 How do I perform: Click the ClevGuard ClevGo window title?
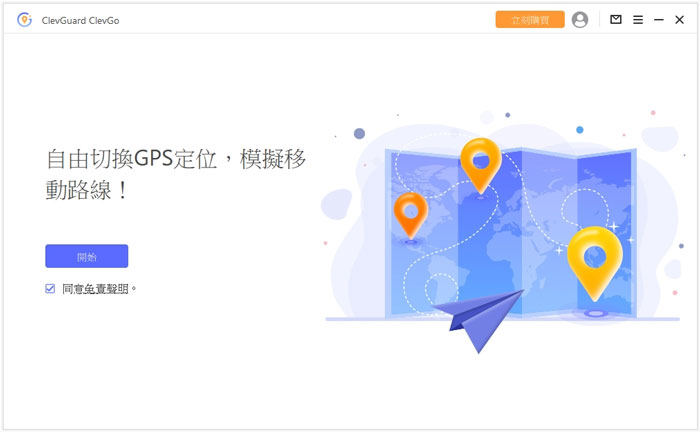pos(87,20)
